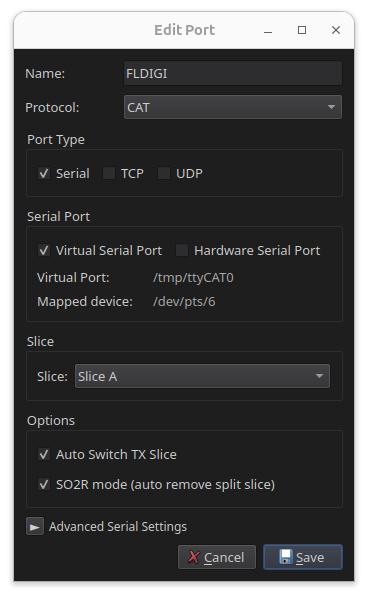Screen dimensions: 368x598
Task: Uncheck the Serial port type checkbox
Action: 44,174
